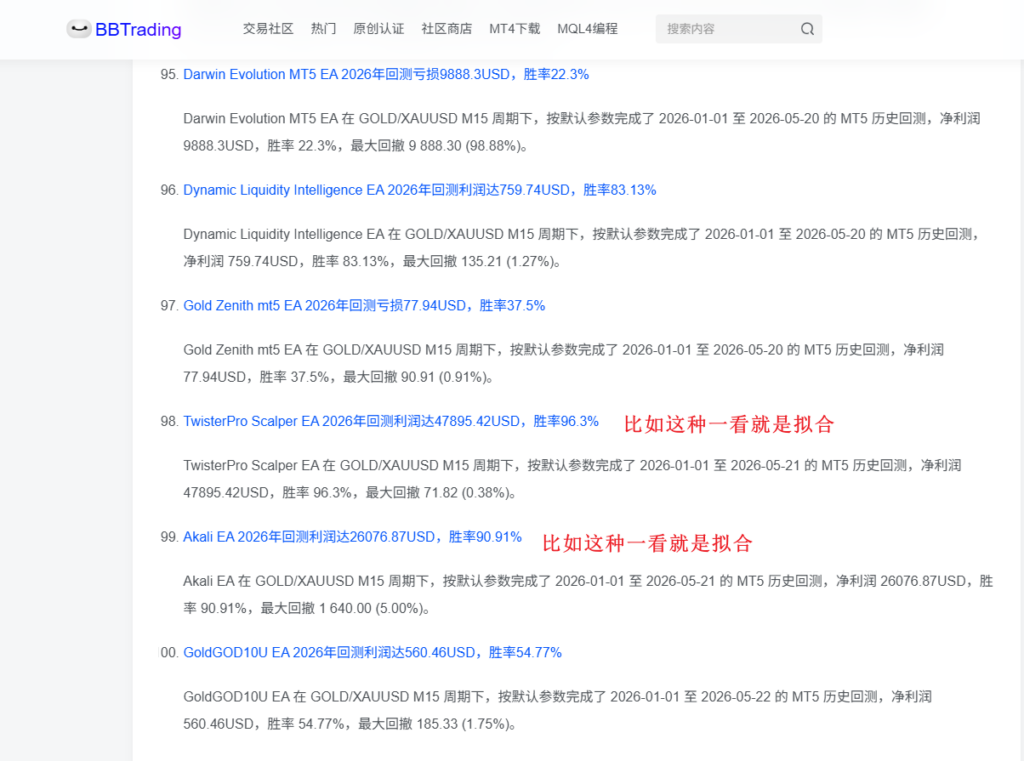1024x761 pixels.
Task: Open 社区商店 in the navigation
Action: pos(446,29)
